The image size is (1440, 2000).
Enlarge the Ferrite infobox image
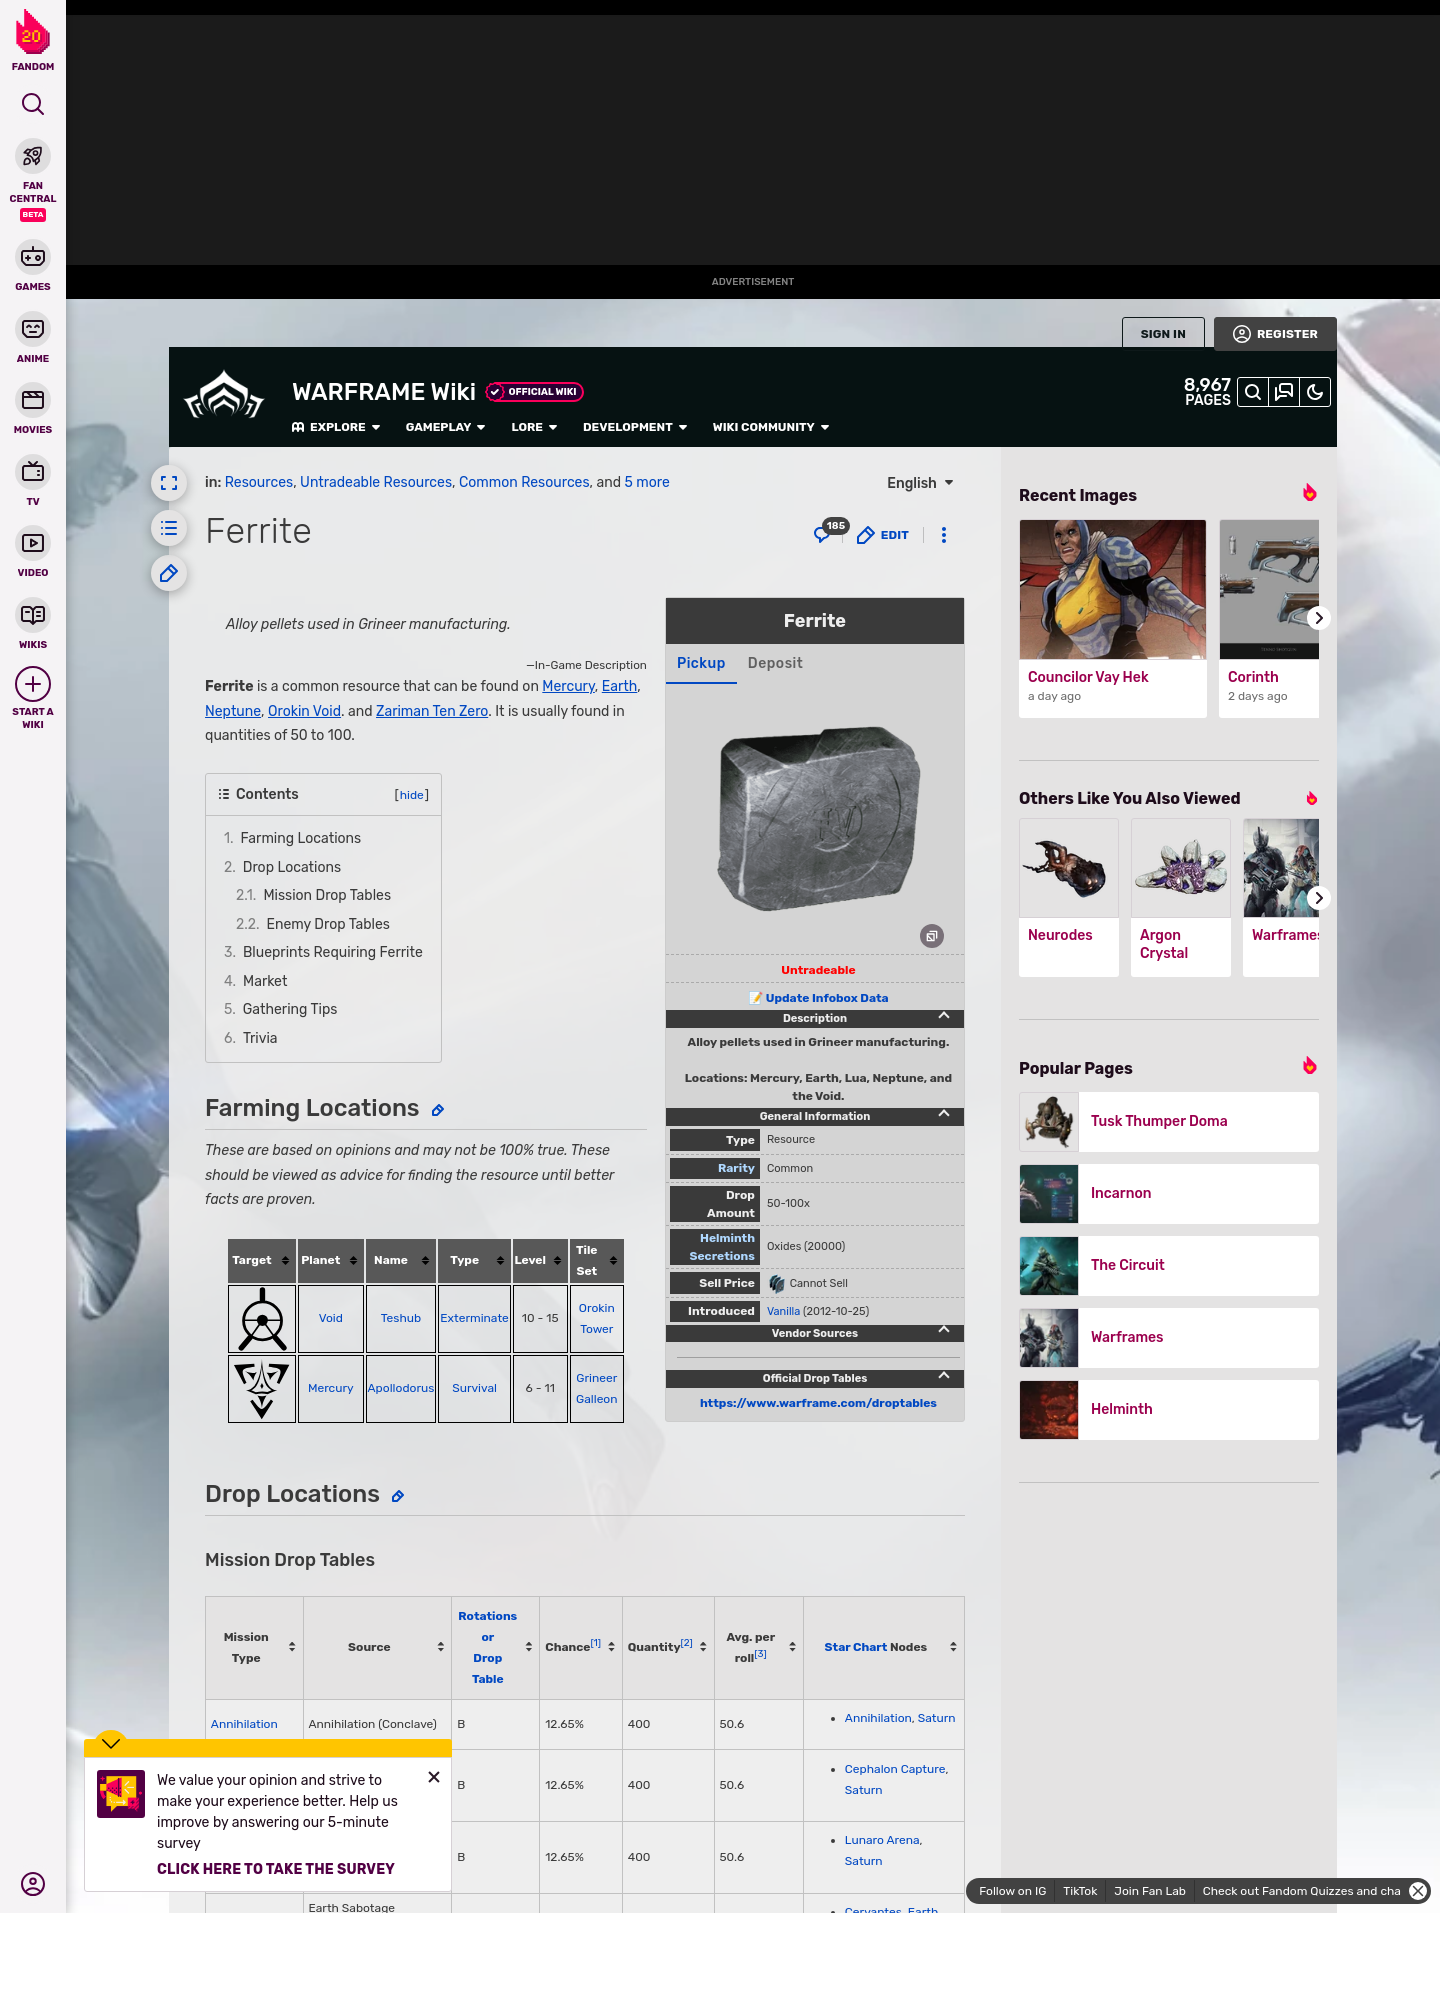932,936
